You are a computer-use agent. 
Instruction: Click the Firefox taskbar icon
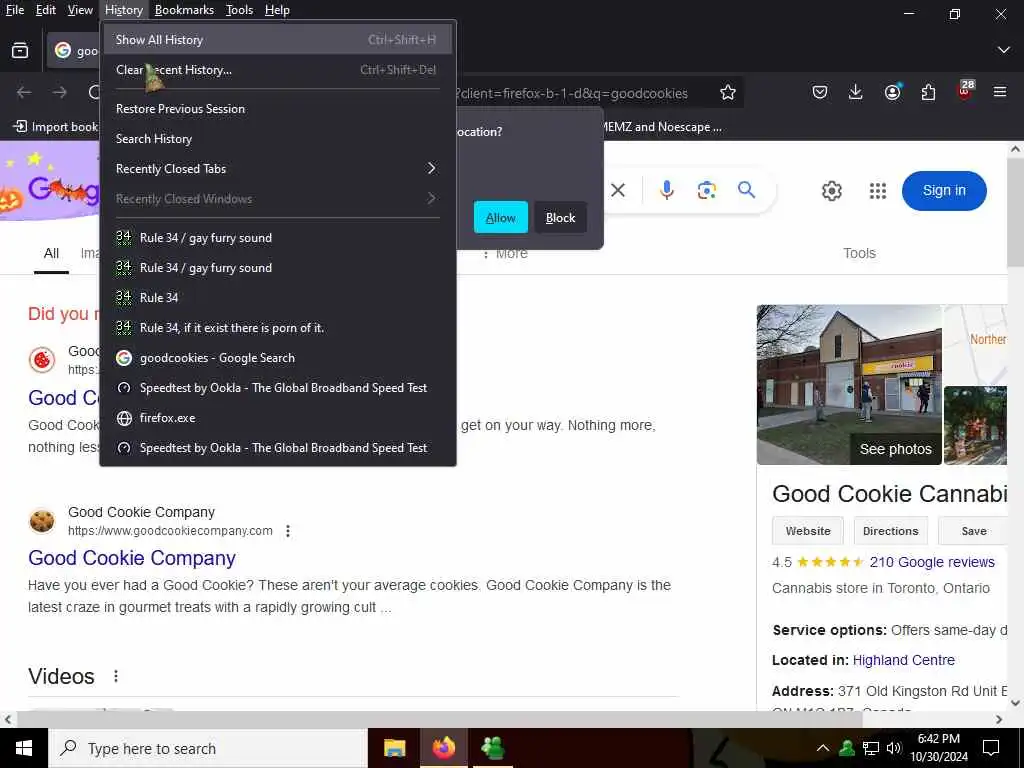click(443, 748)
